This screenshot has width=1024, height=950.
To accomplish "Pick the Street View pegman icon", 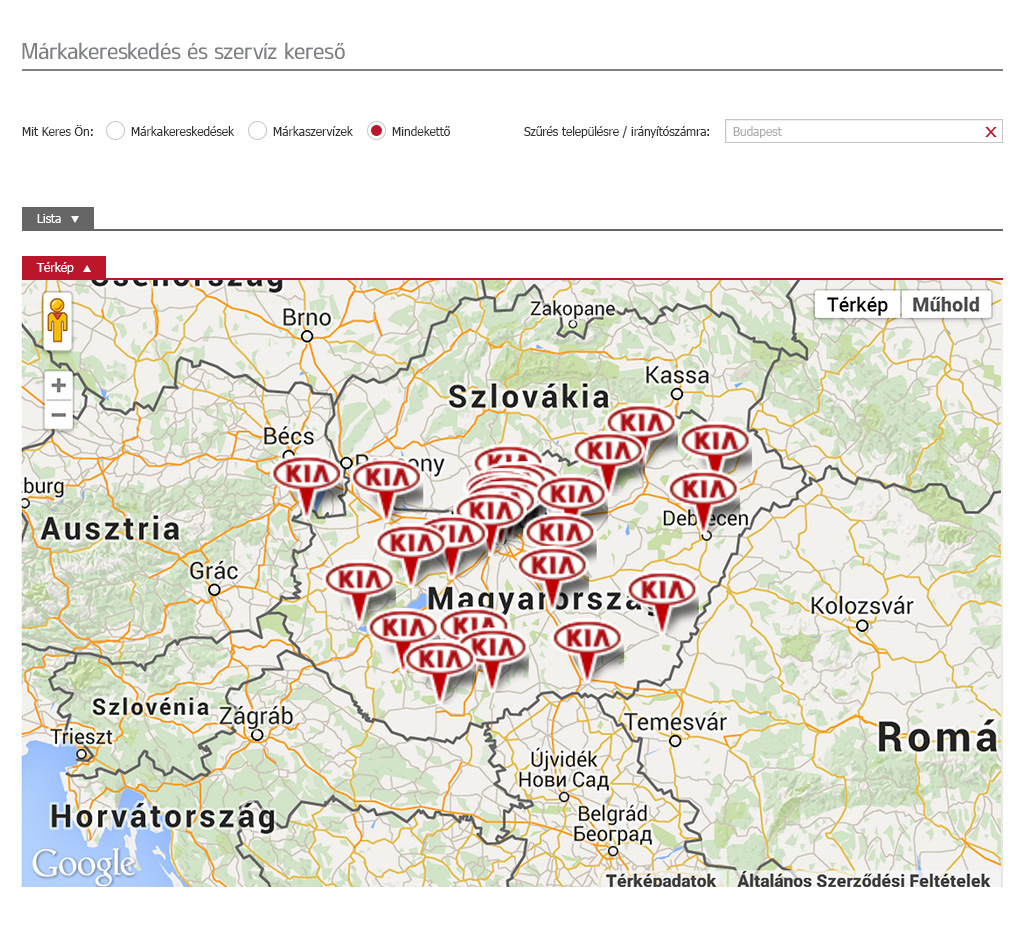I will tap(57, 321).
